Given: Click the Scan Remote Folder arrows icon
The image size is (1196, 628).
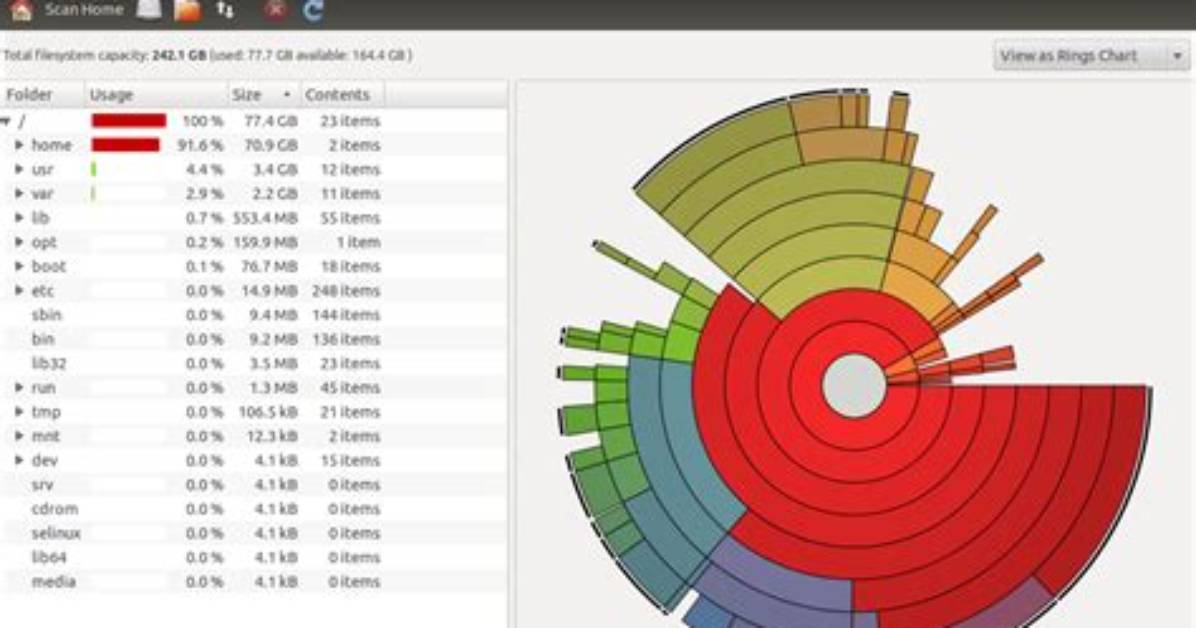Looking at the screenshot, I should [225, 10].
